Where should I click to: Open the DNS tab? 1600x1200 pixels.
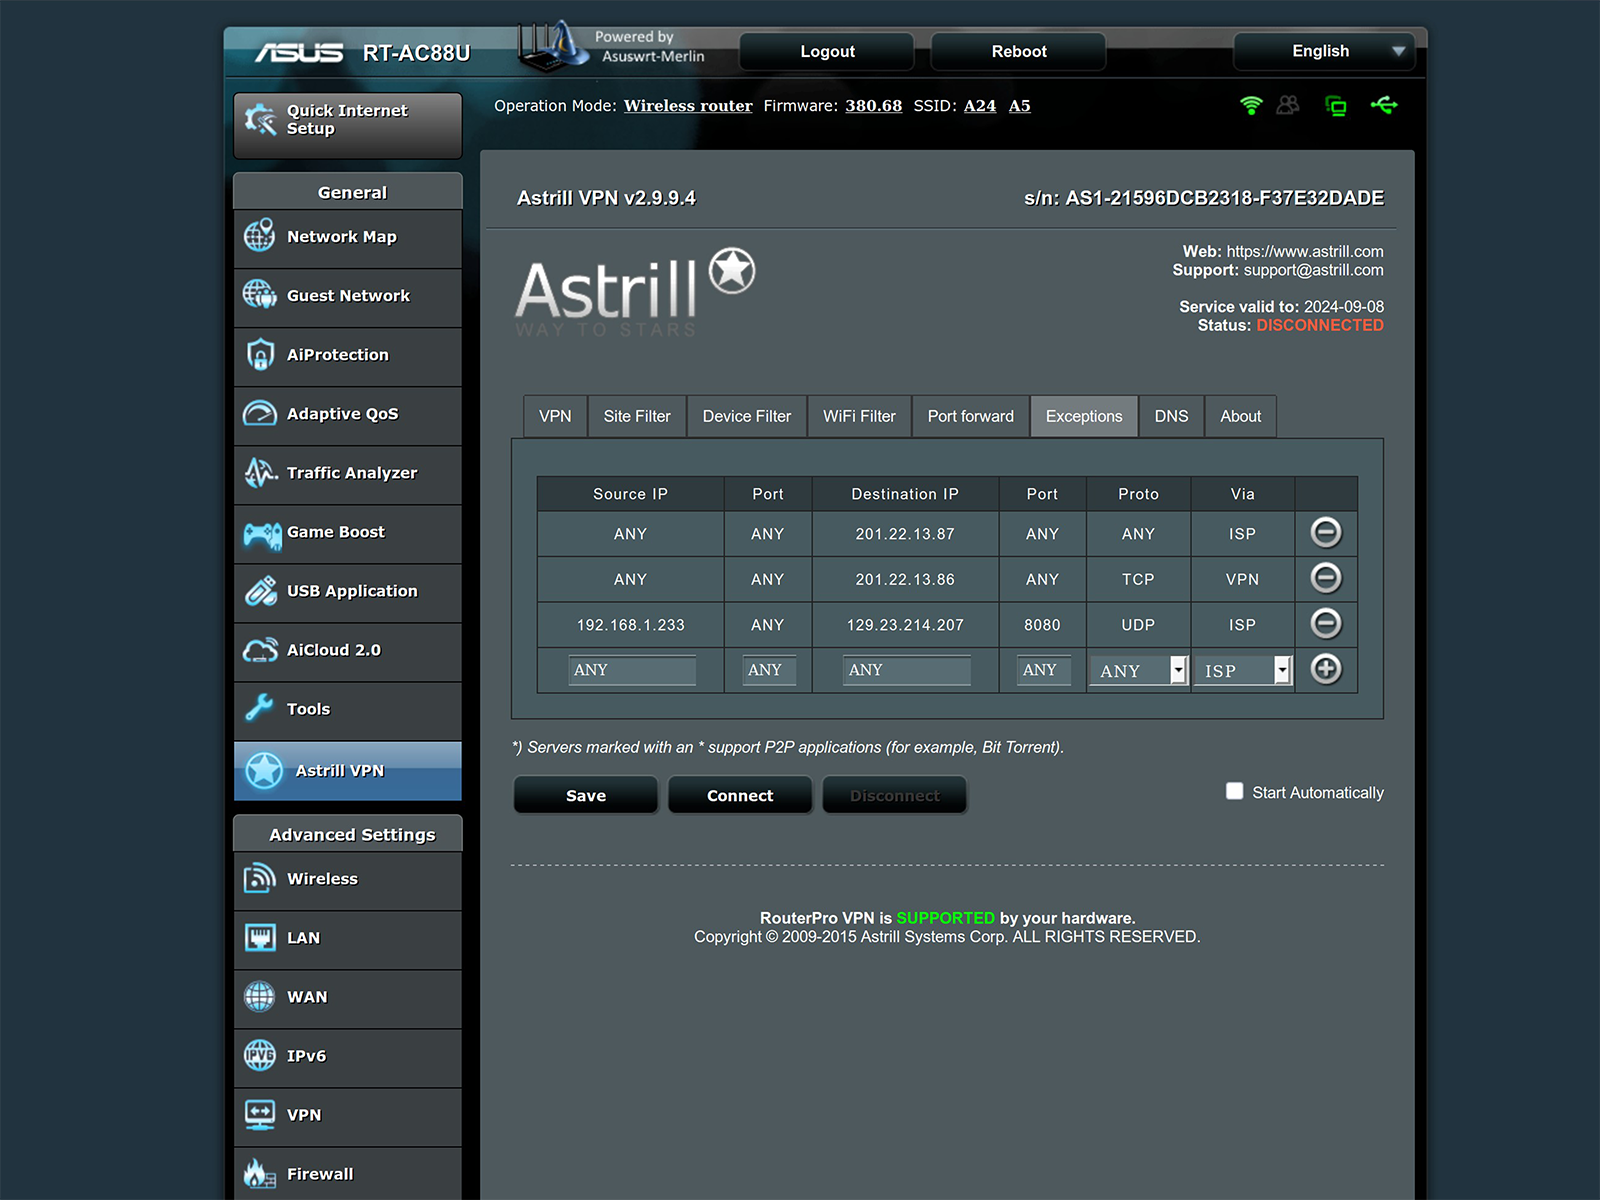coord(1171,416)
